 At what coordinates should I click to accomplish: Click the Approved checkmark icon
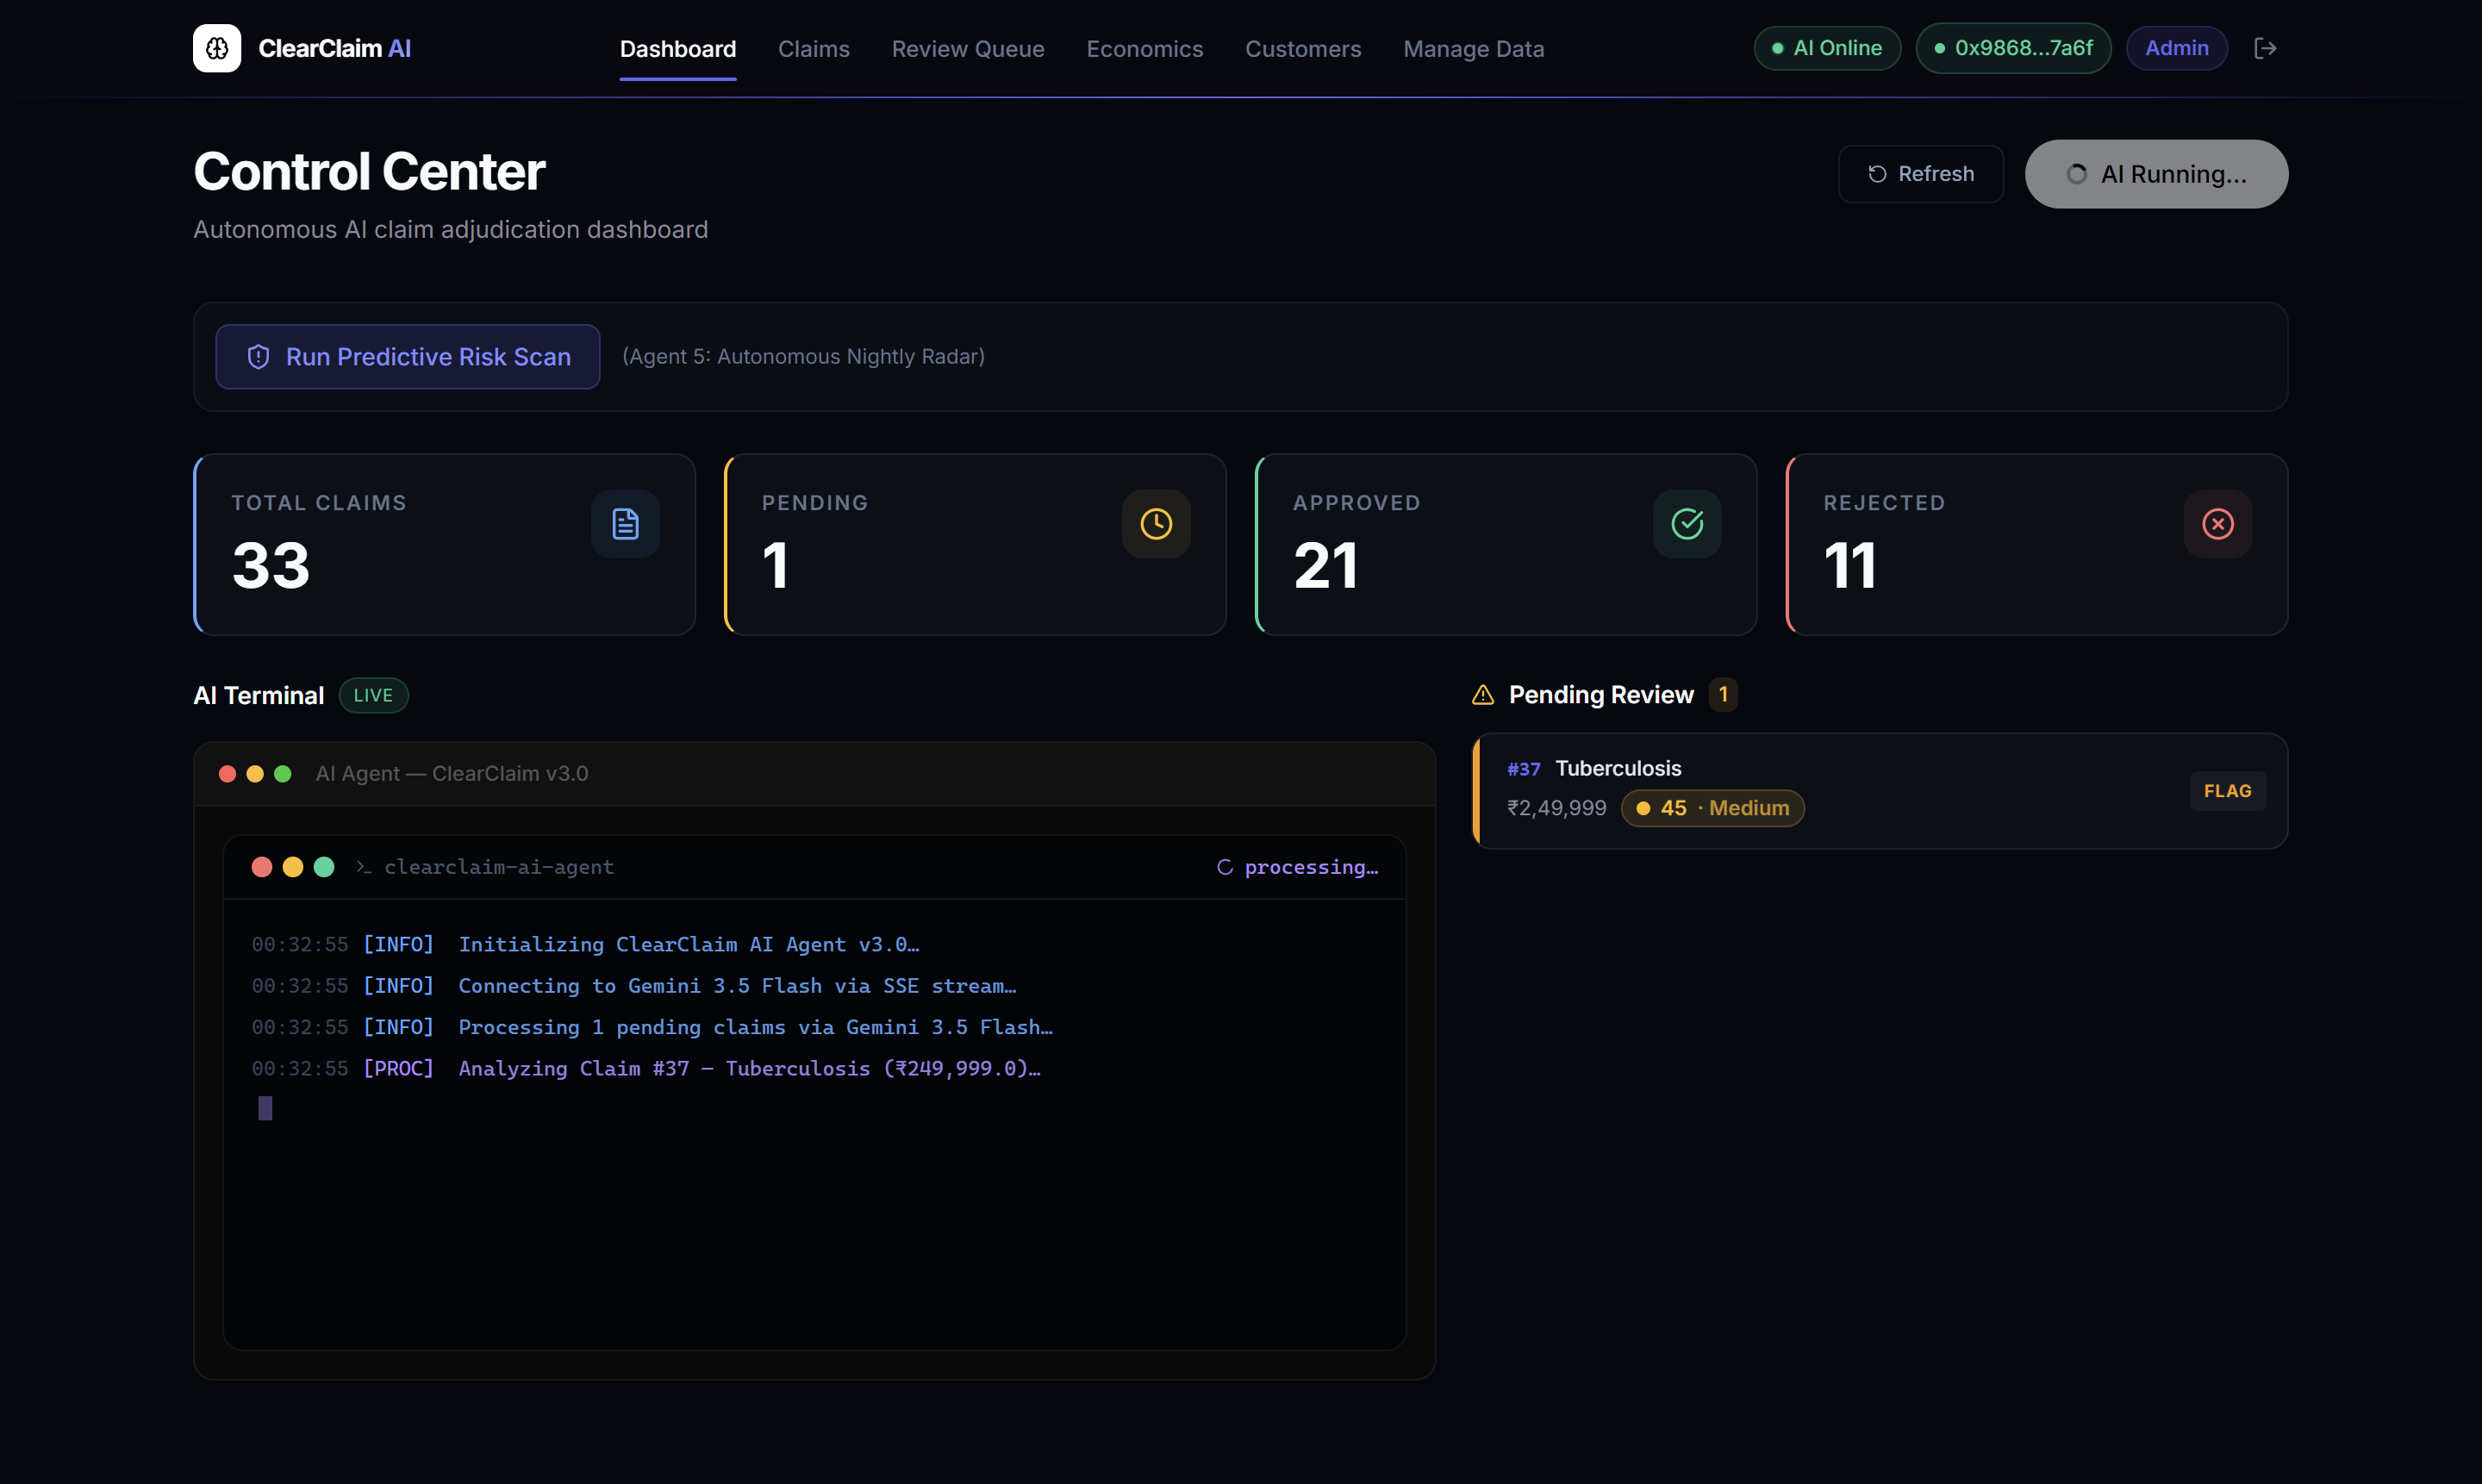tap(1687, 524)
